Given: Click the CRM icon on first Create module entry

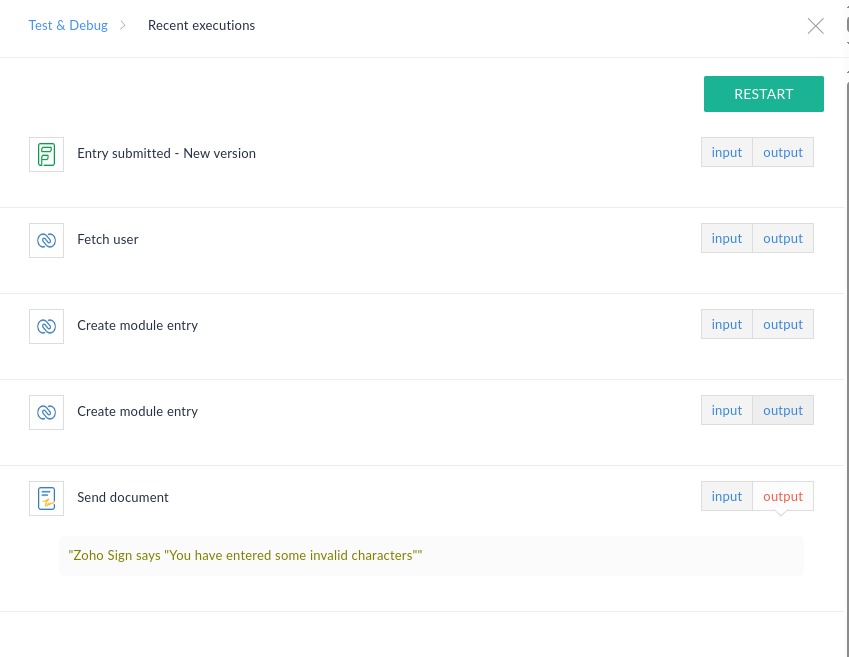Looking at the screenshot, I should [46, 326].
